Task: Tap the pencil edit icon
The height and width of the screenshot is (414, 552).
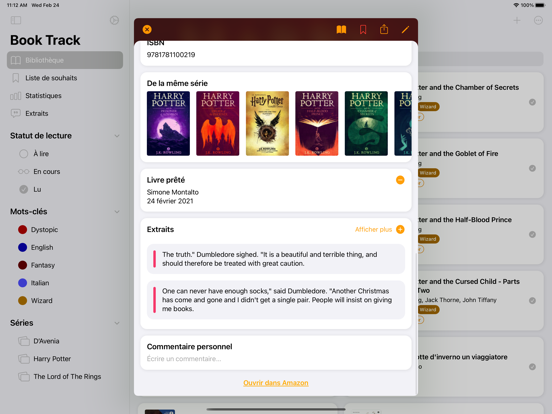Action: [x=405, y=30]
